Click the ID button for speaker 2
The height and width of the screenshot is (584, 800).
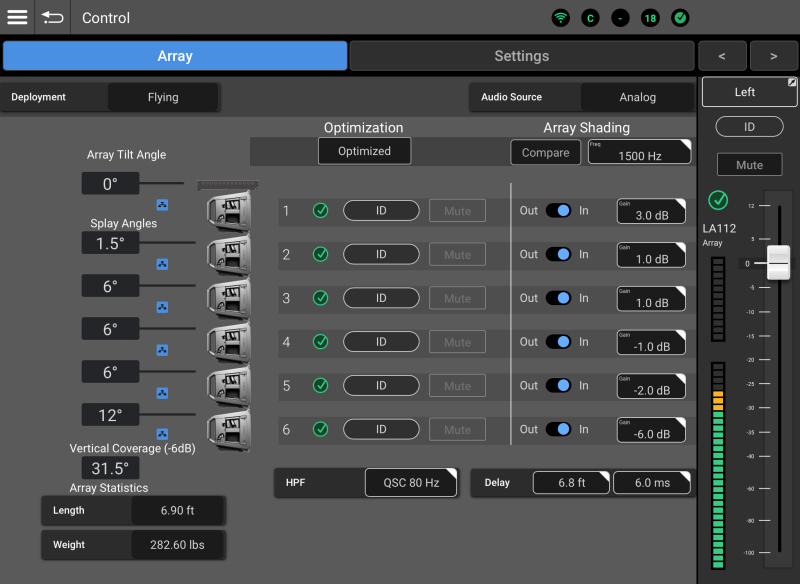point(381,255)
